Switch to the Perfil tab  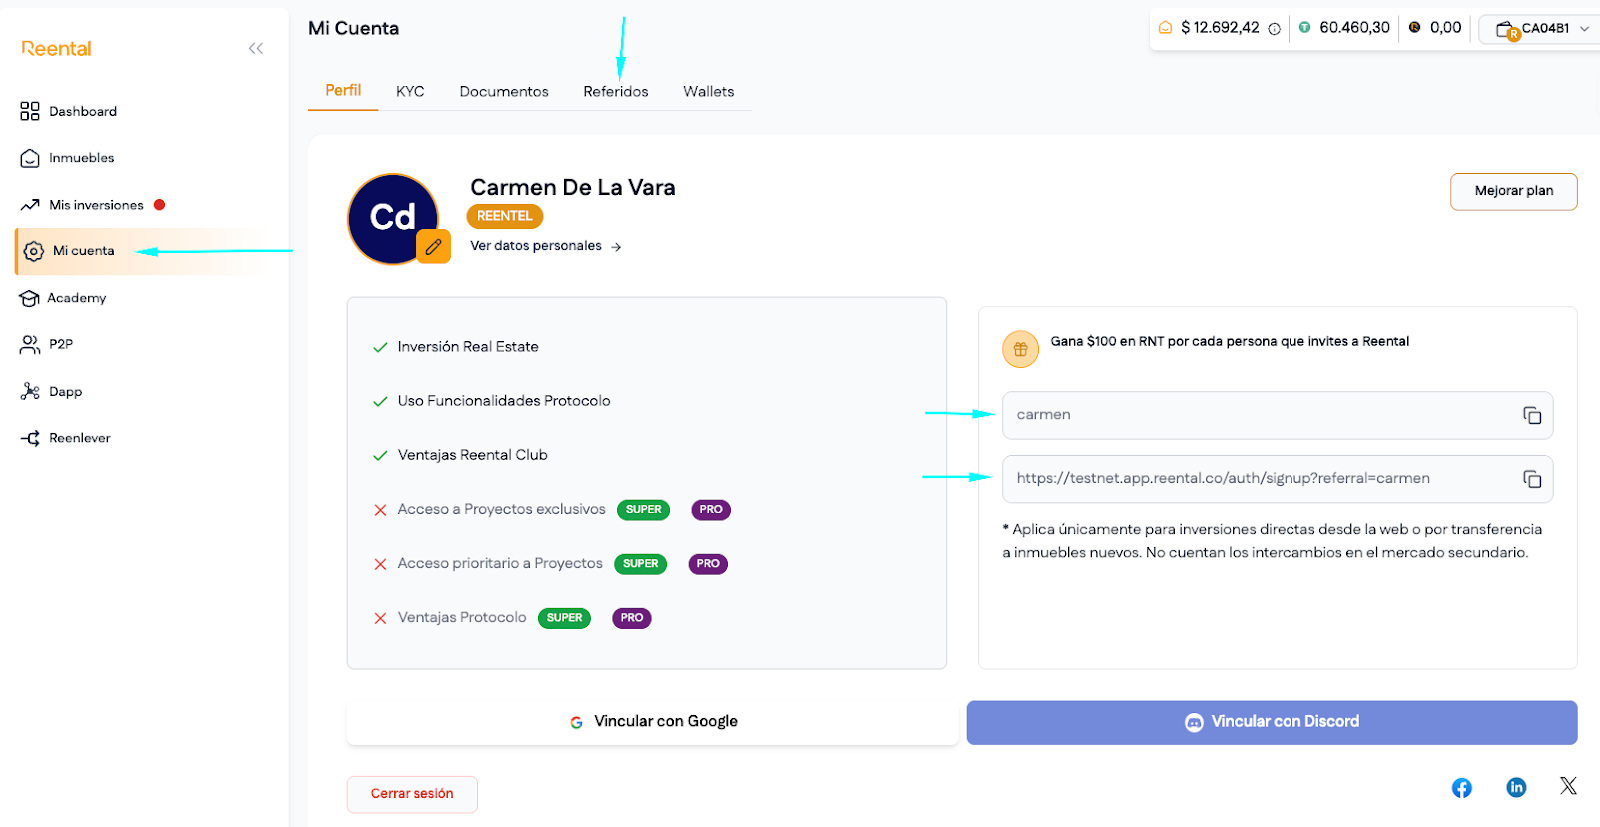pyautogui.click(x=343, y=90)
